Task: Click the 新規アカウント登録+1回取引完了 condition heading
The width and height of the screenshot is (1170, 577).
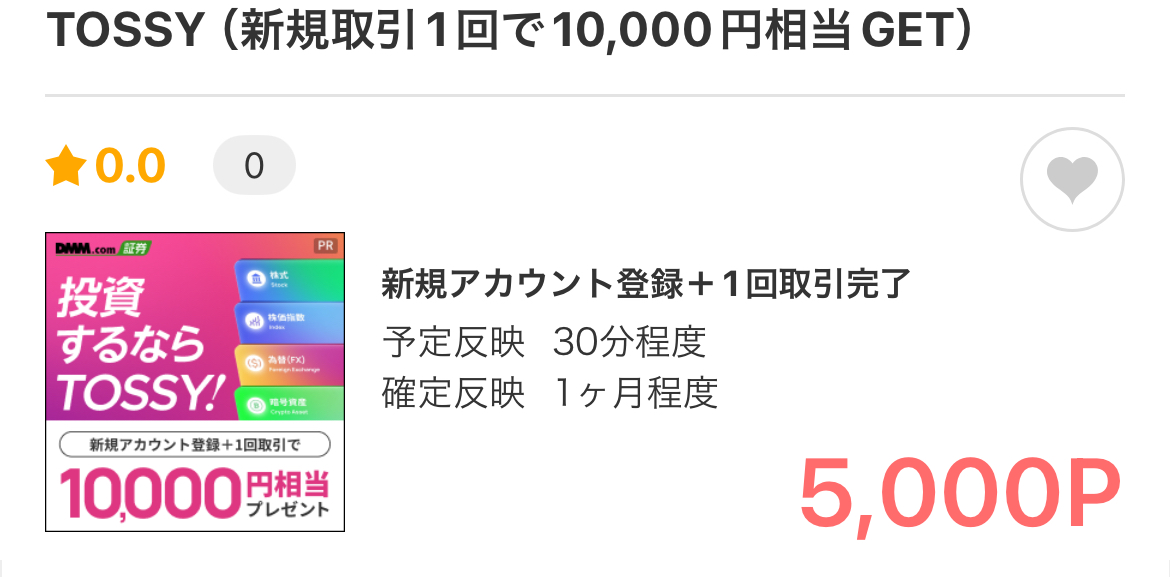Action: pyautogui.click(x=646, y=284)
